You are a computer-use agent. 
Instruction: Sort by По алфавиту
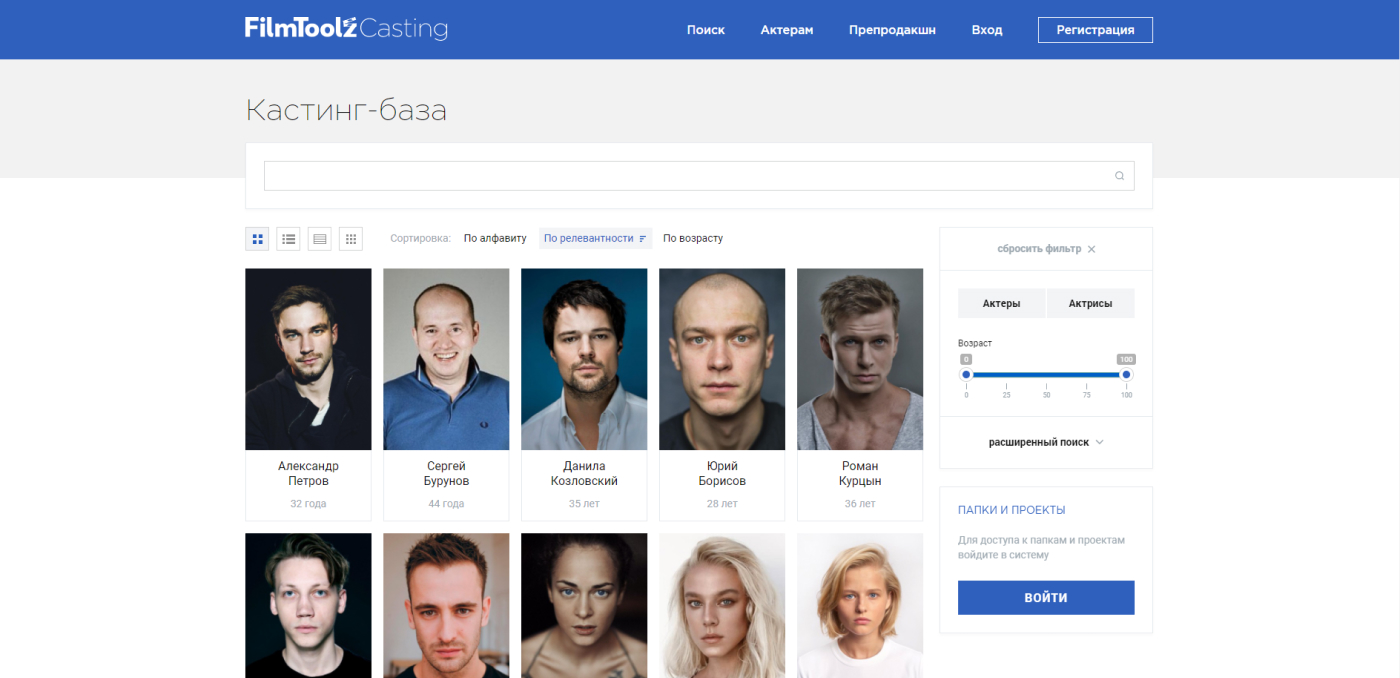pyautogui.click(x=495, y=239)
